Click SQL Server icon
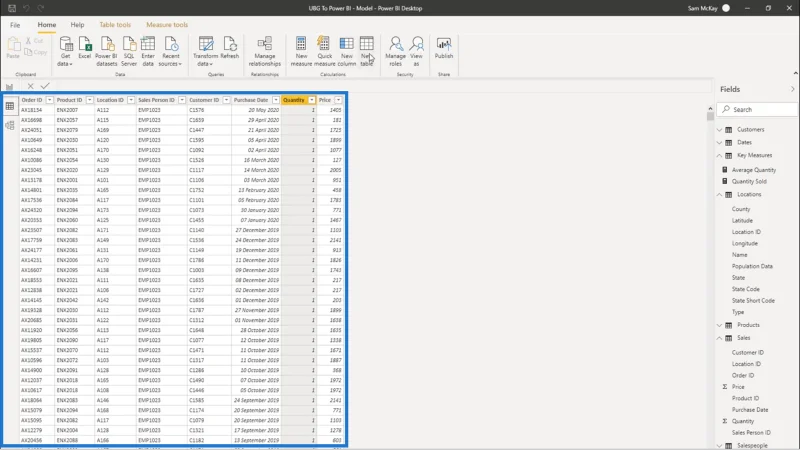The width and height of the screenshot is (800, 450). pos(129,51)
